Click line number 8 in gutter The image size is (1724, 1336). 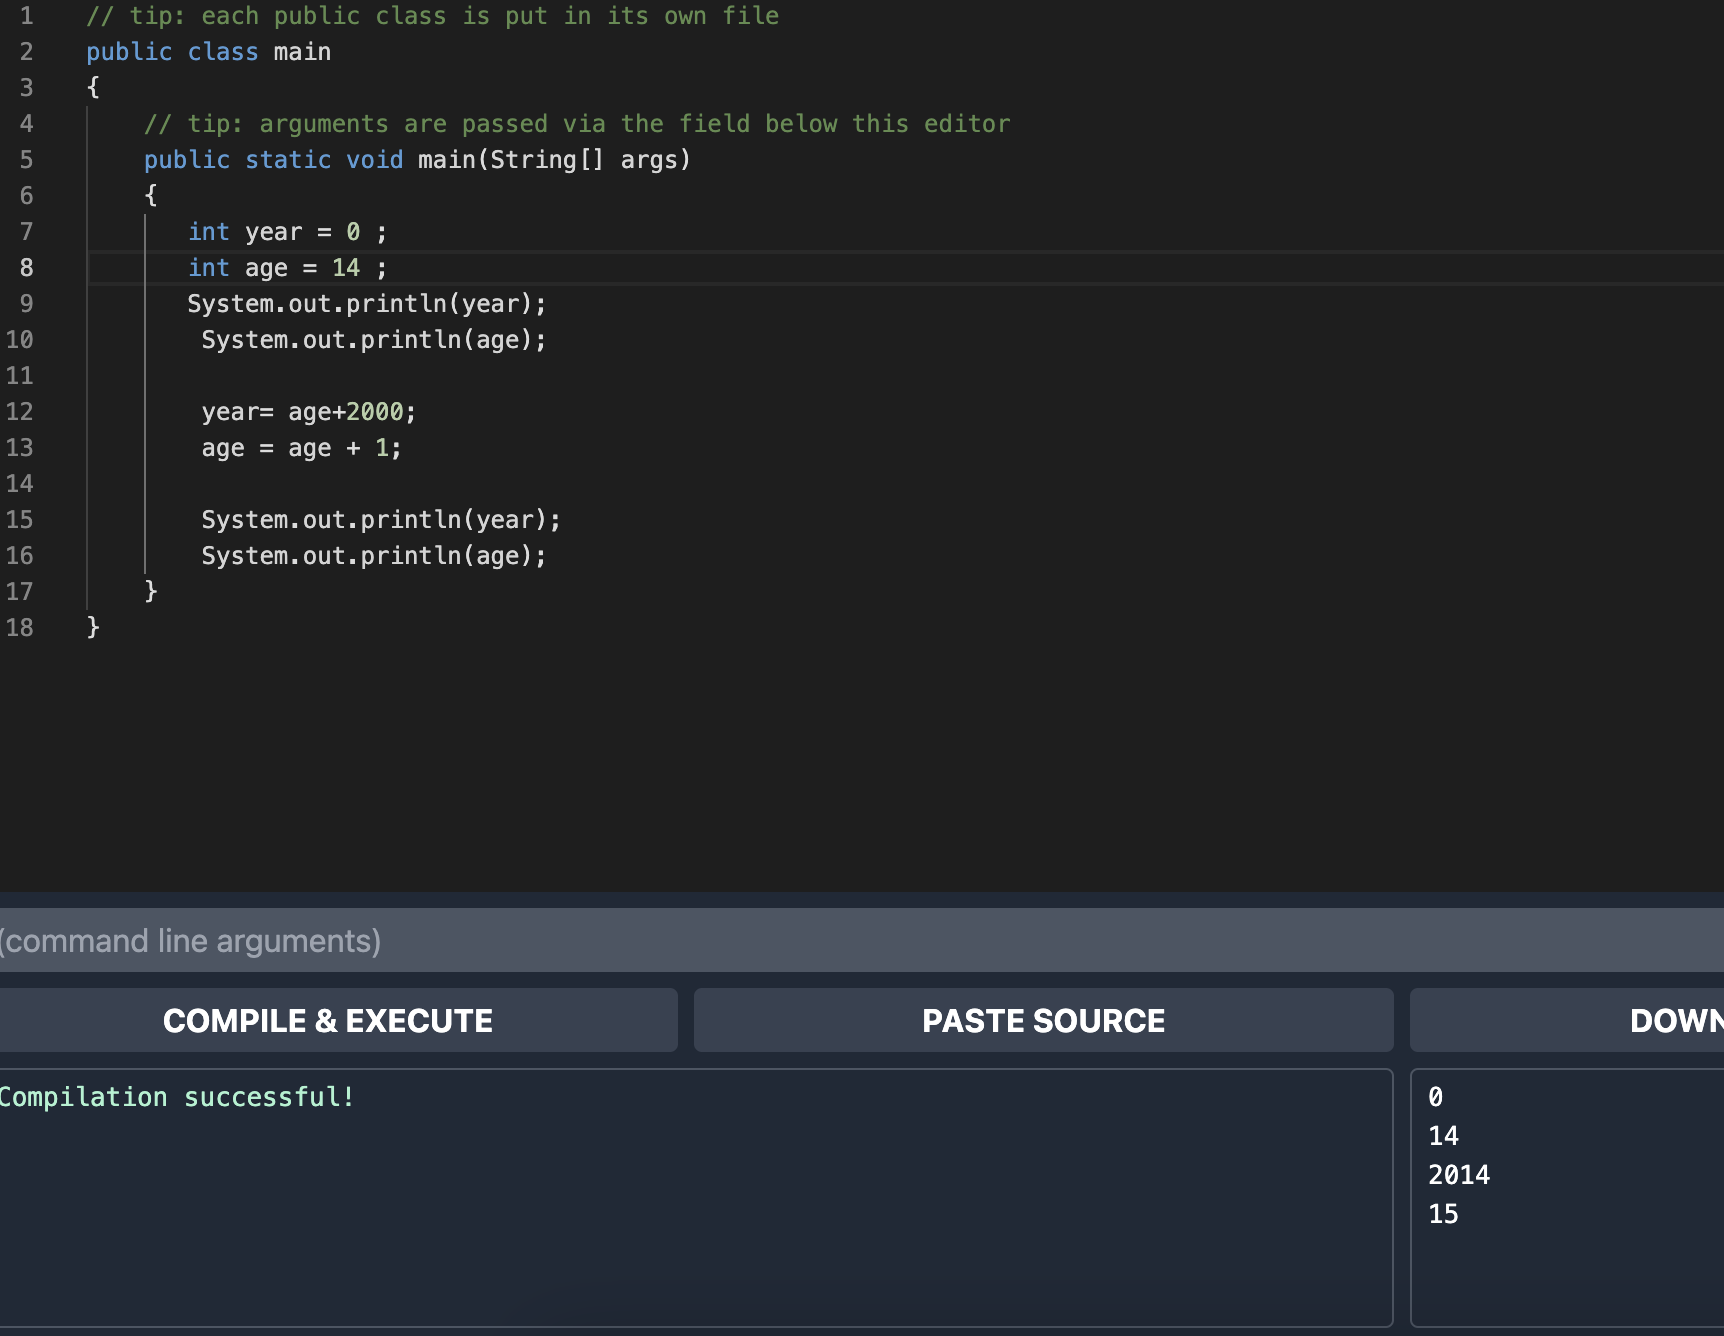(26, 268)
